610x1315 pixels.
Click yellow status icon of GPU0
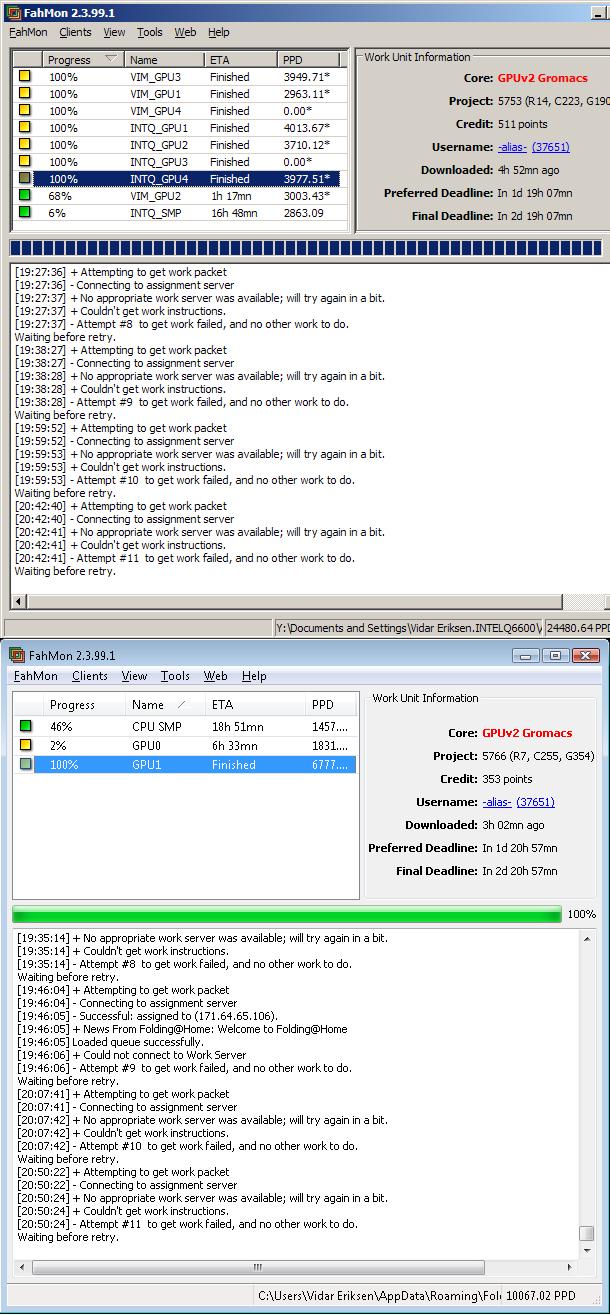pyautogui.click(x=27, y=746)
